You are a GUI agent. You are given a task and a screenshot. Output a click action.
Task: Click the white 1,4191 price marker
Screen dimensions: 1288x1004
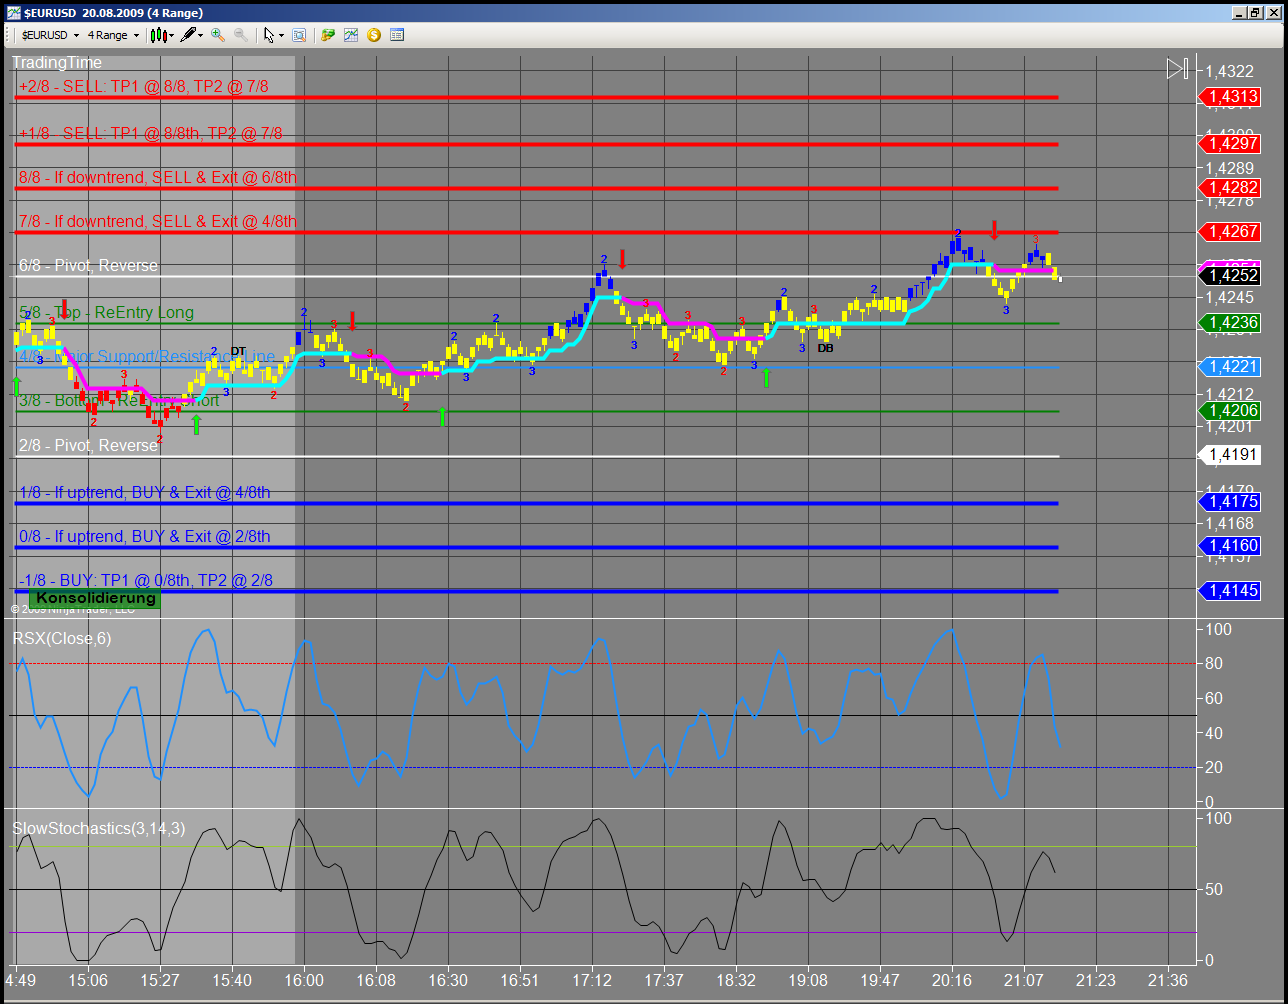point(1229,455)
